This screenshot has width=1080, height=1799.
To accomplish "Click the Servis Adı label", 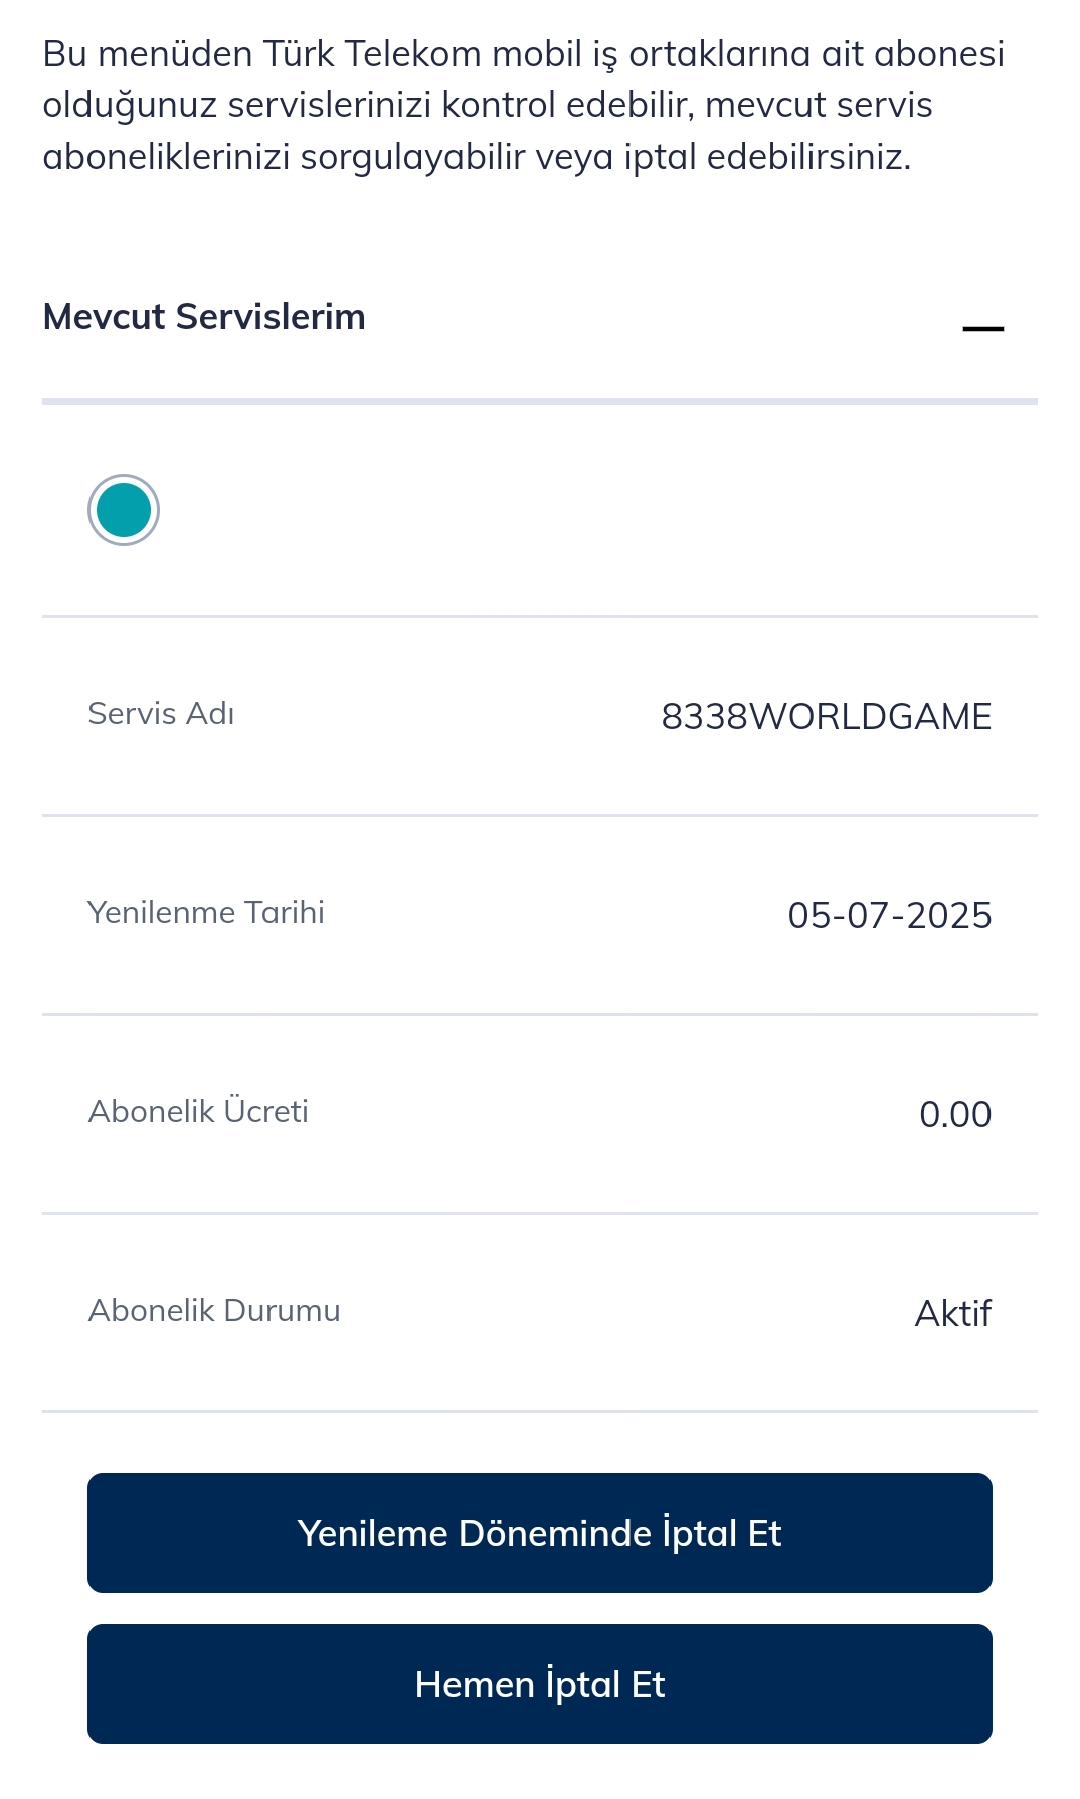I will tap(161, 714).
